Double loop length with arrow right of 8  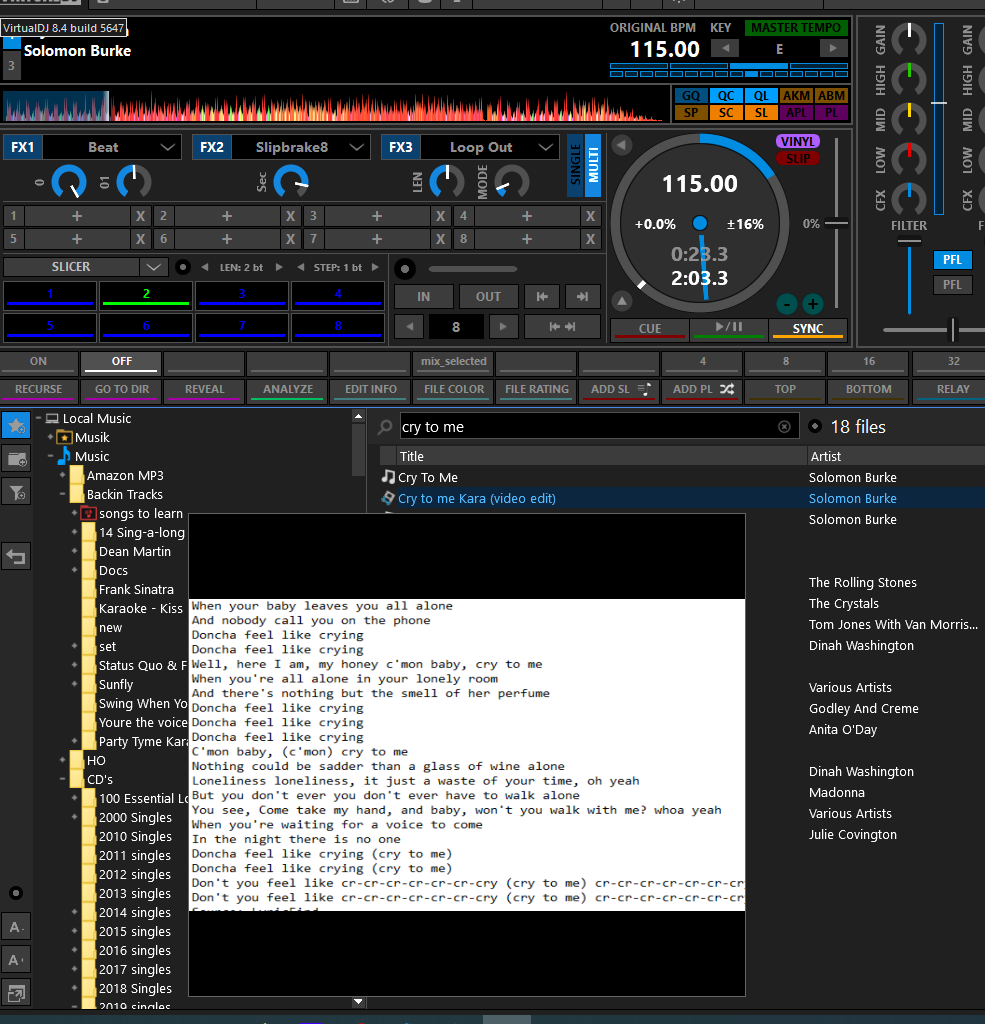(502, 327)
